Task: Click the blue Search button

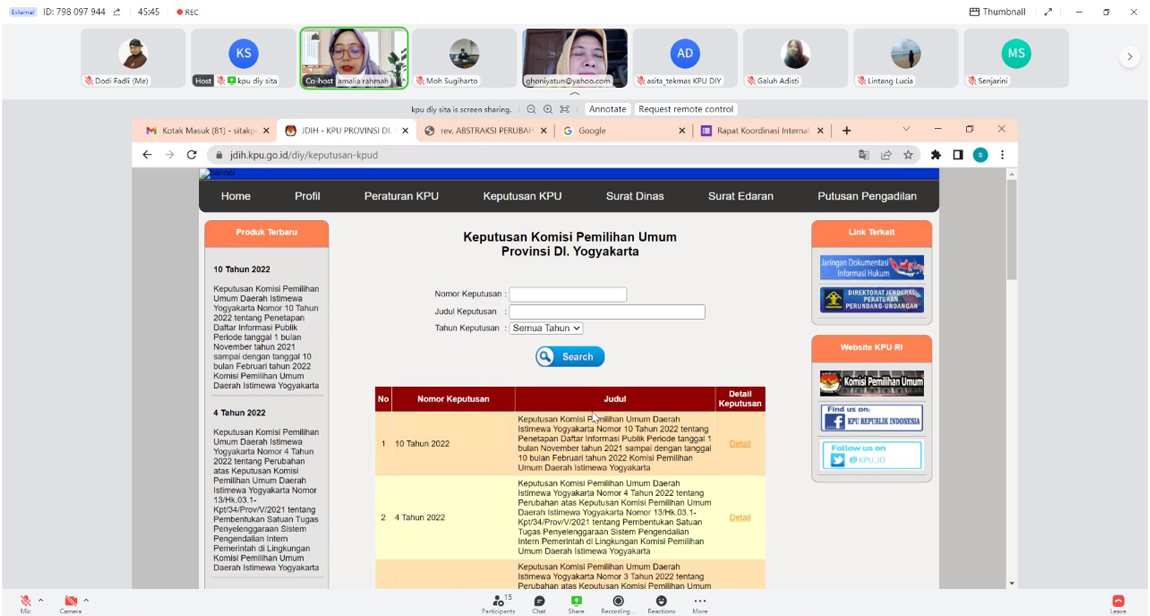Action: pos(570,357)
